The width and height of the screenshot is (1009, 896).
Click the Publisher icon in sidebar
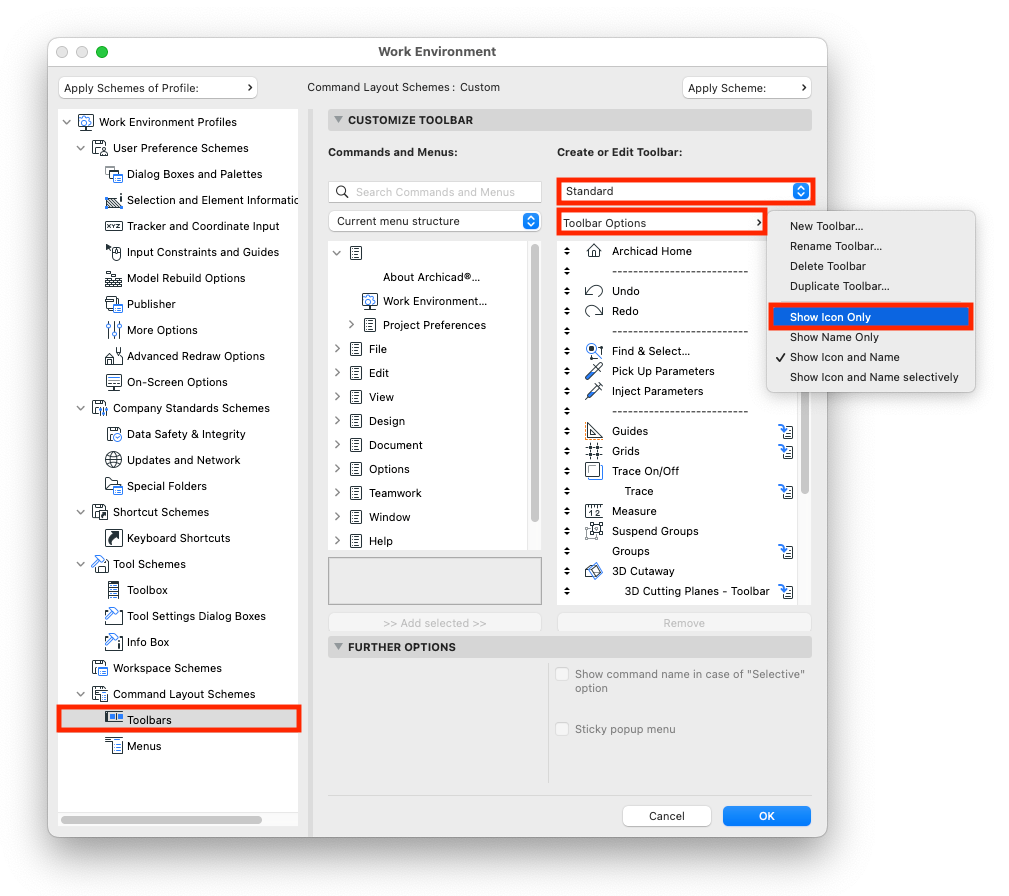pos(114,304)
